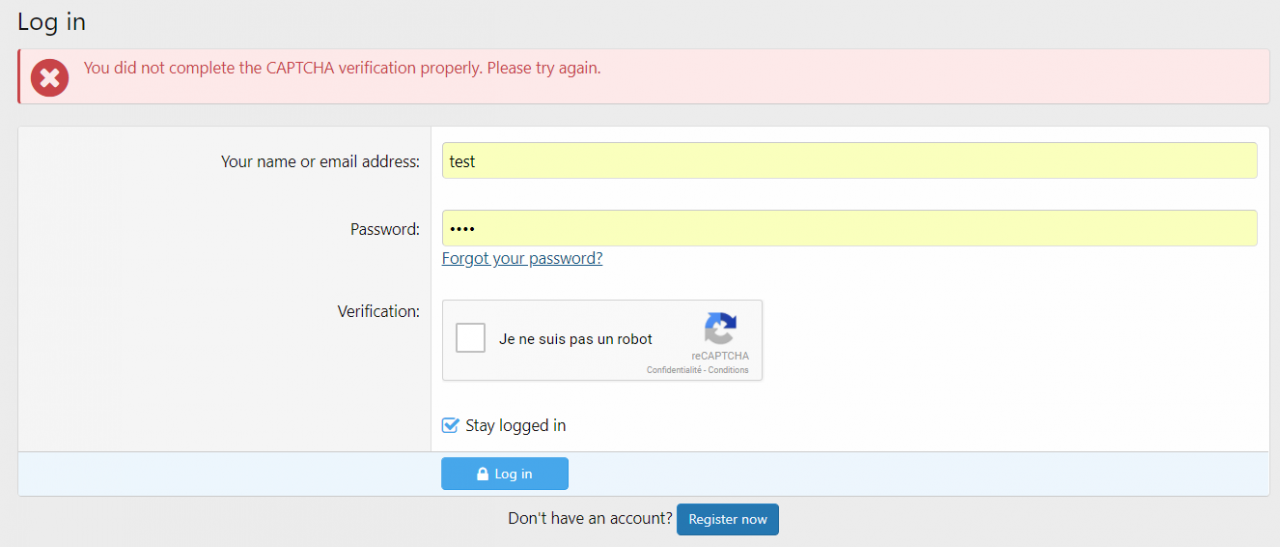1280x547 pixels.
Task: Click the 'Stay logged in' label text
Action: 515,425
